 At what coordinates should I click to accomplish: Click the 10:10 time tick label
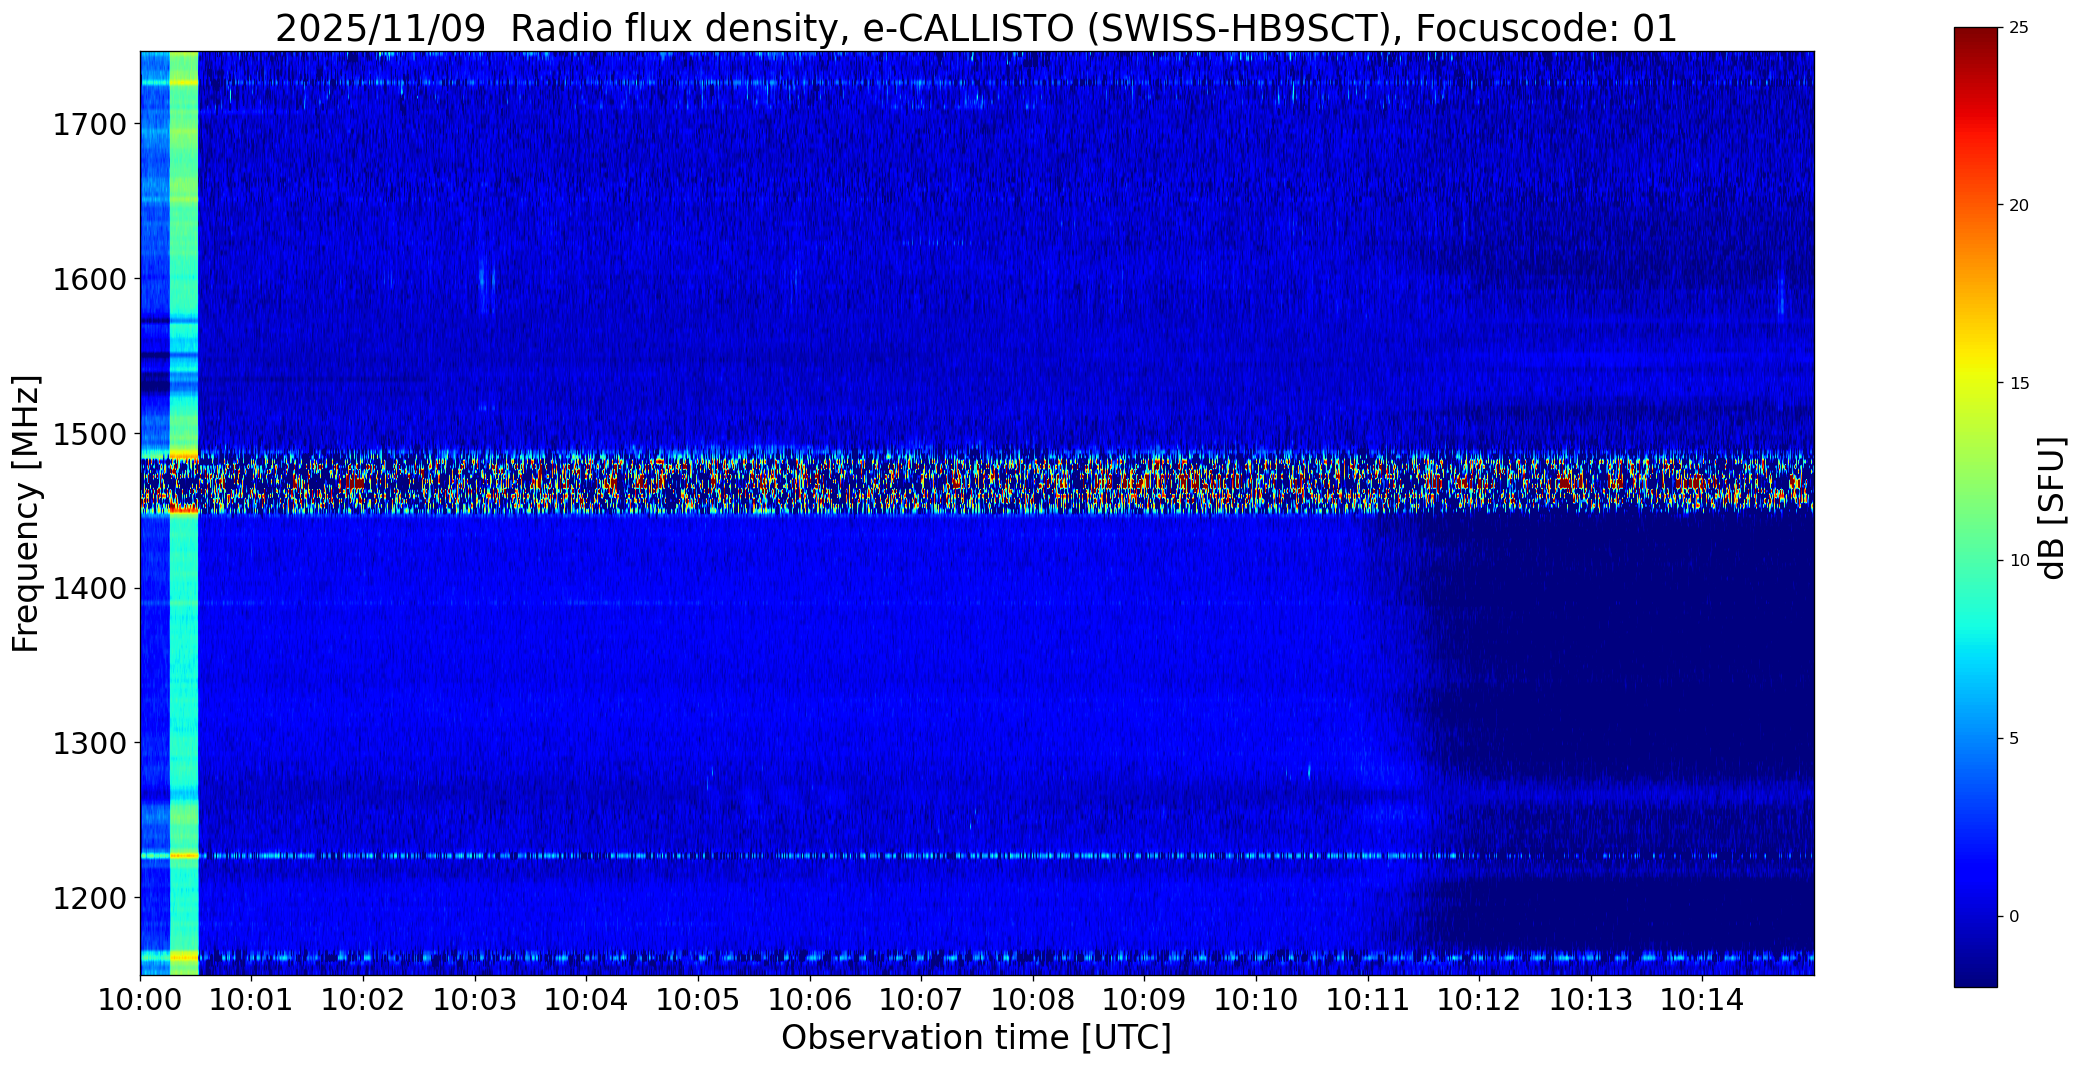1256,1000
